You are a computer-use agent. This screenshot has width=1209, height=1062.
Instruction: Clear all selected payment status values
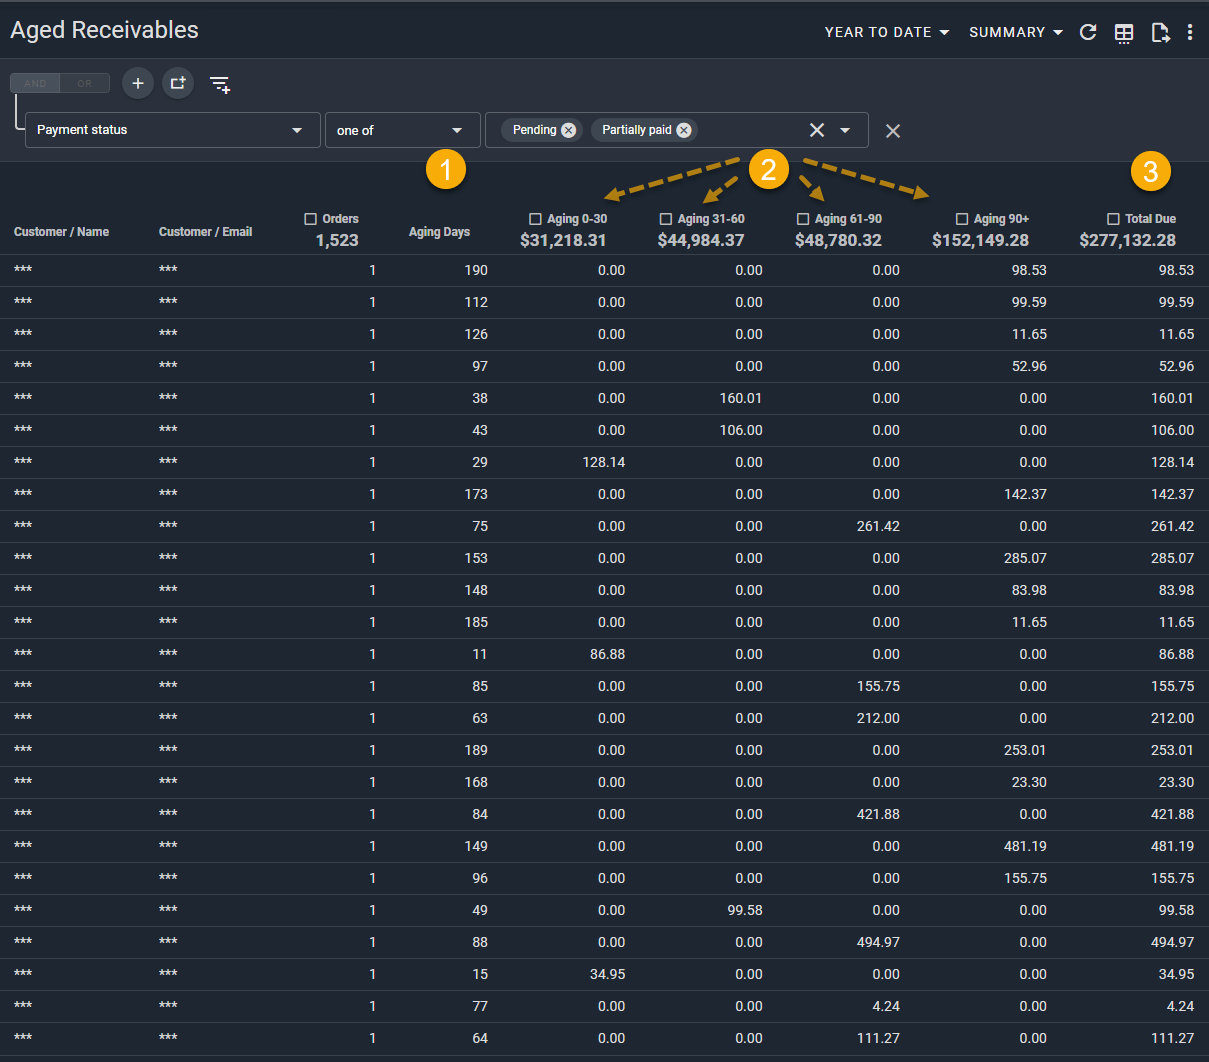click(817, 130)
